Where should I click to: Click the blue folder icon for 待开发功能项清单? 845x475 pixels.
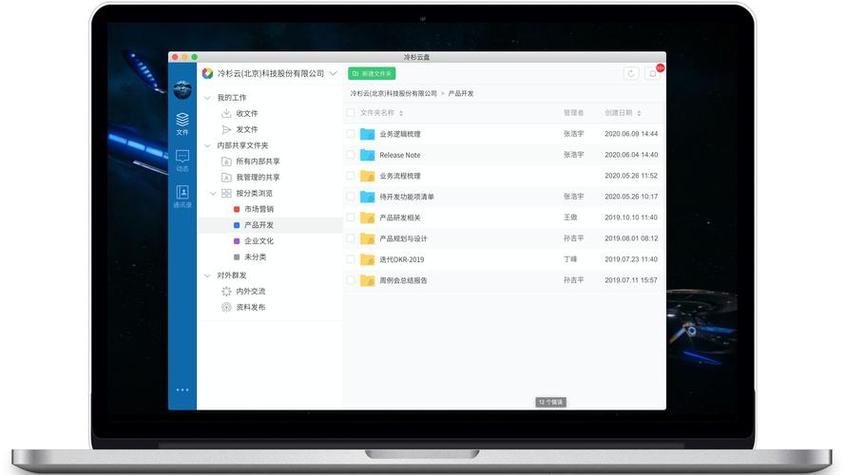[368, 197]
